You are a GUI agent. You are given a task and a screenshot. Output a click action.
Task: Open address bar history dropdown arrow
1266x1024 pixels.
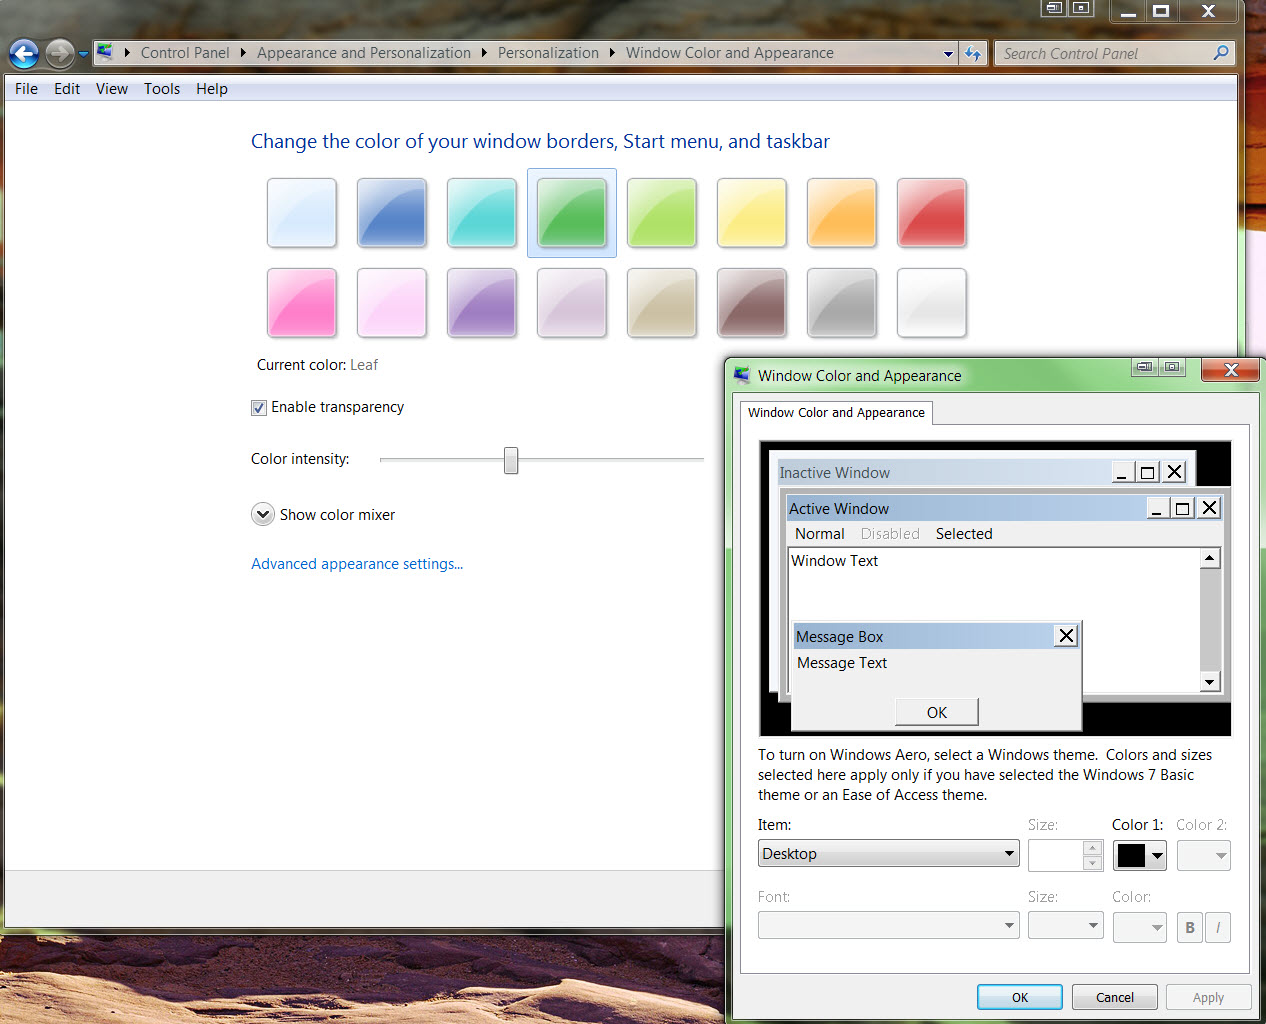948,54
